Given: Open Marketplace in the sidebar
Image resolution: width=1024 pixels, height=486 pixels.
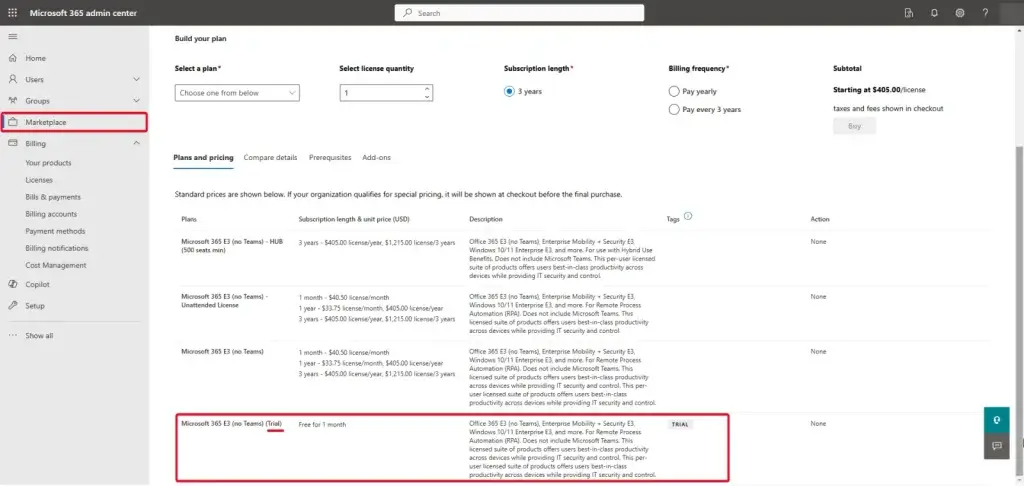Looking at the screenshot, I should pyautogui.click(x=74, y=122).
